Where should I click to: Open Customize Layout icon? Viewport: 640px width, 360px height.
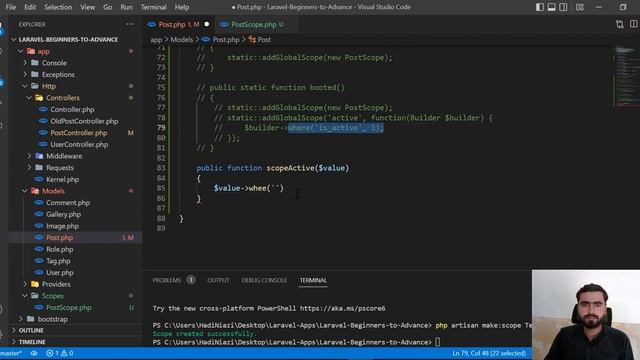580,7
